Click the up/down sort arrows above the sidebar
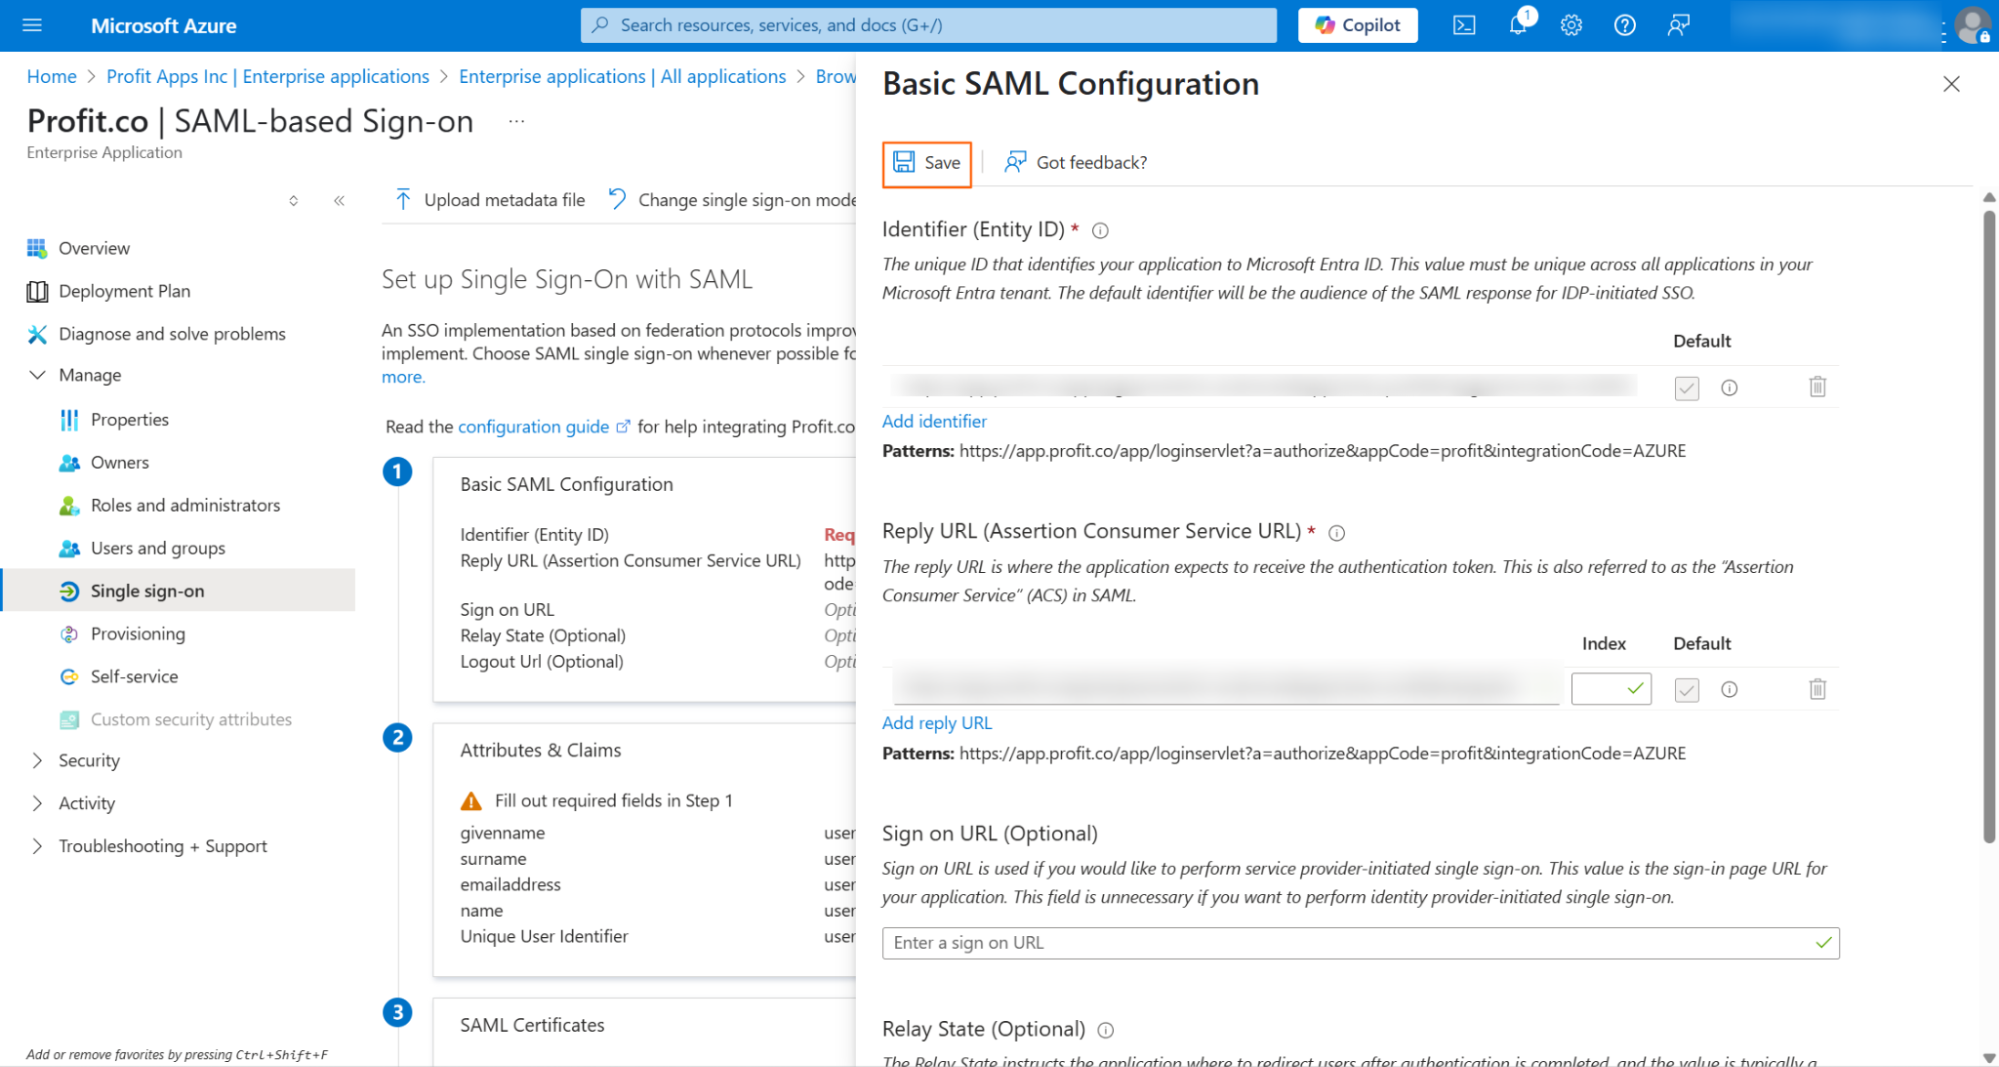Image resolution: width=1999 pixels, height=1067 pixels. tap(293, 201)
